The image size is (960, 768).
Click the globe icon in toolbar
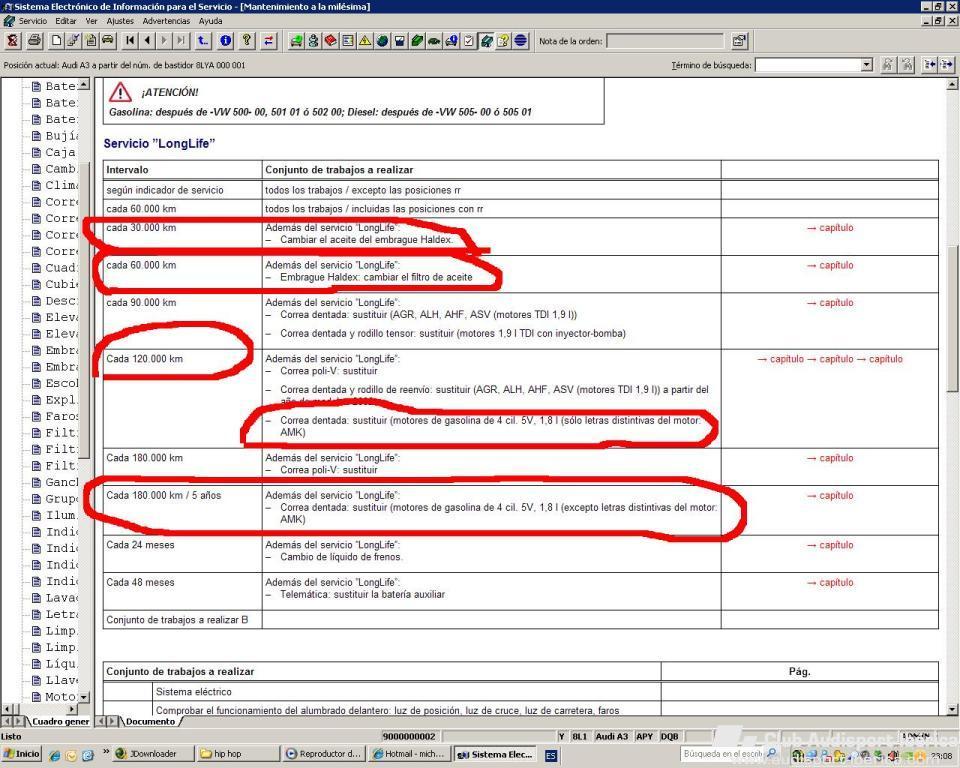[382, 41]
